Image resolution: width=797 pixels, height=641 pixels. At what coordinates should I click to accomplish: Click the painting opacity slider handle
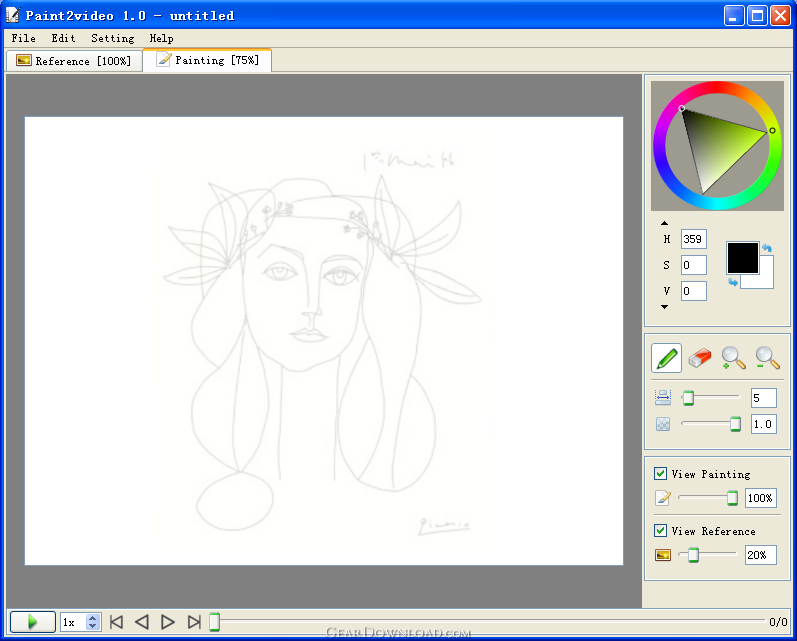coord(732,498)
